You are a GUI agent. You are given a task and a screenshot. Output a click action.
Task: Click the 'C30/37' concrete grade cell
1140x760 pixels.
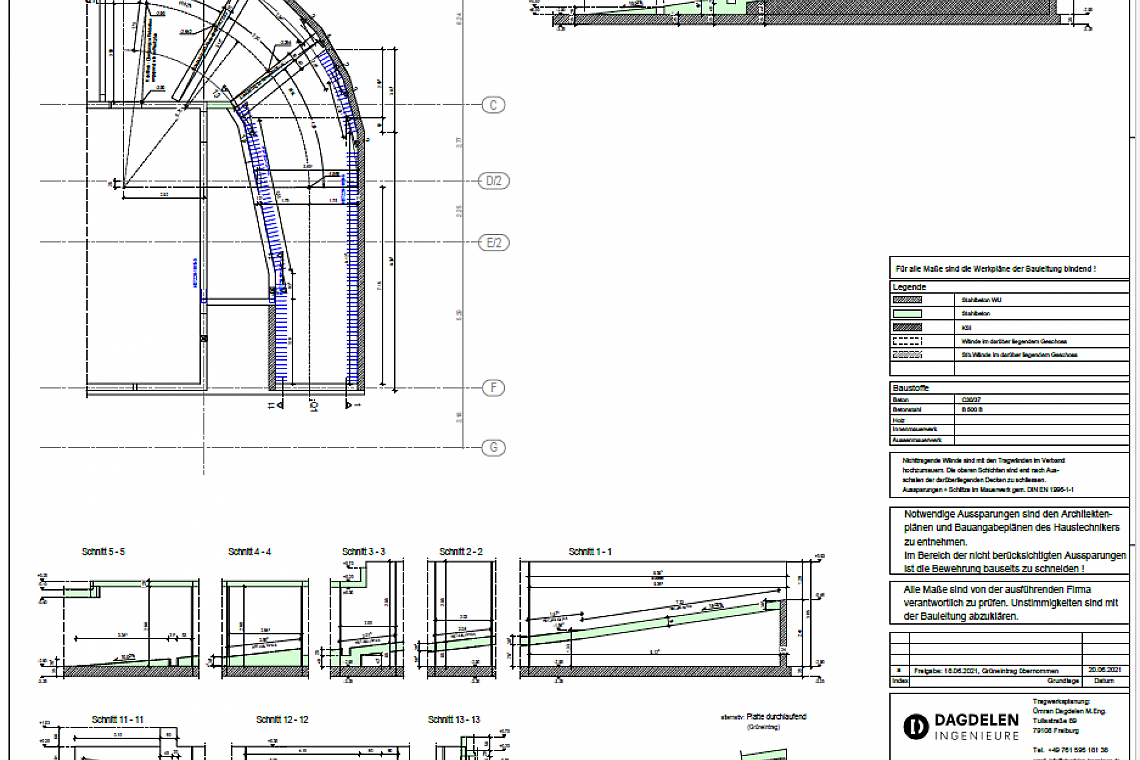(x=971, y=400)
